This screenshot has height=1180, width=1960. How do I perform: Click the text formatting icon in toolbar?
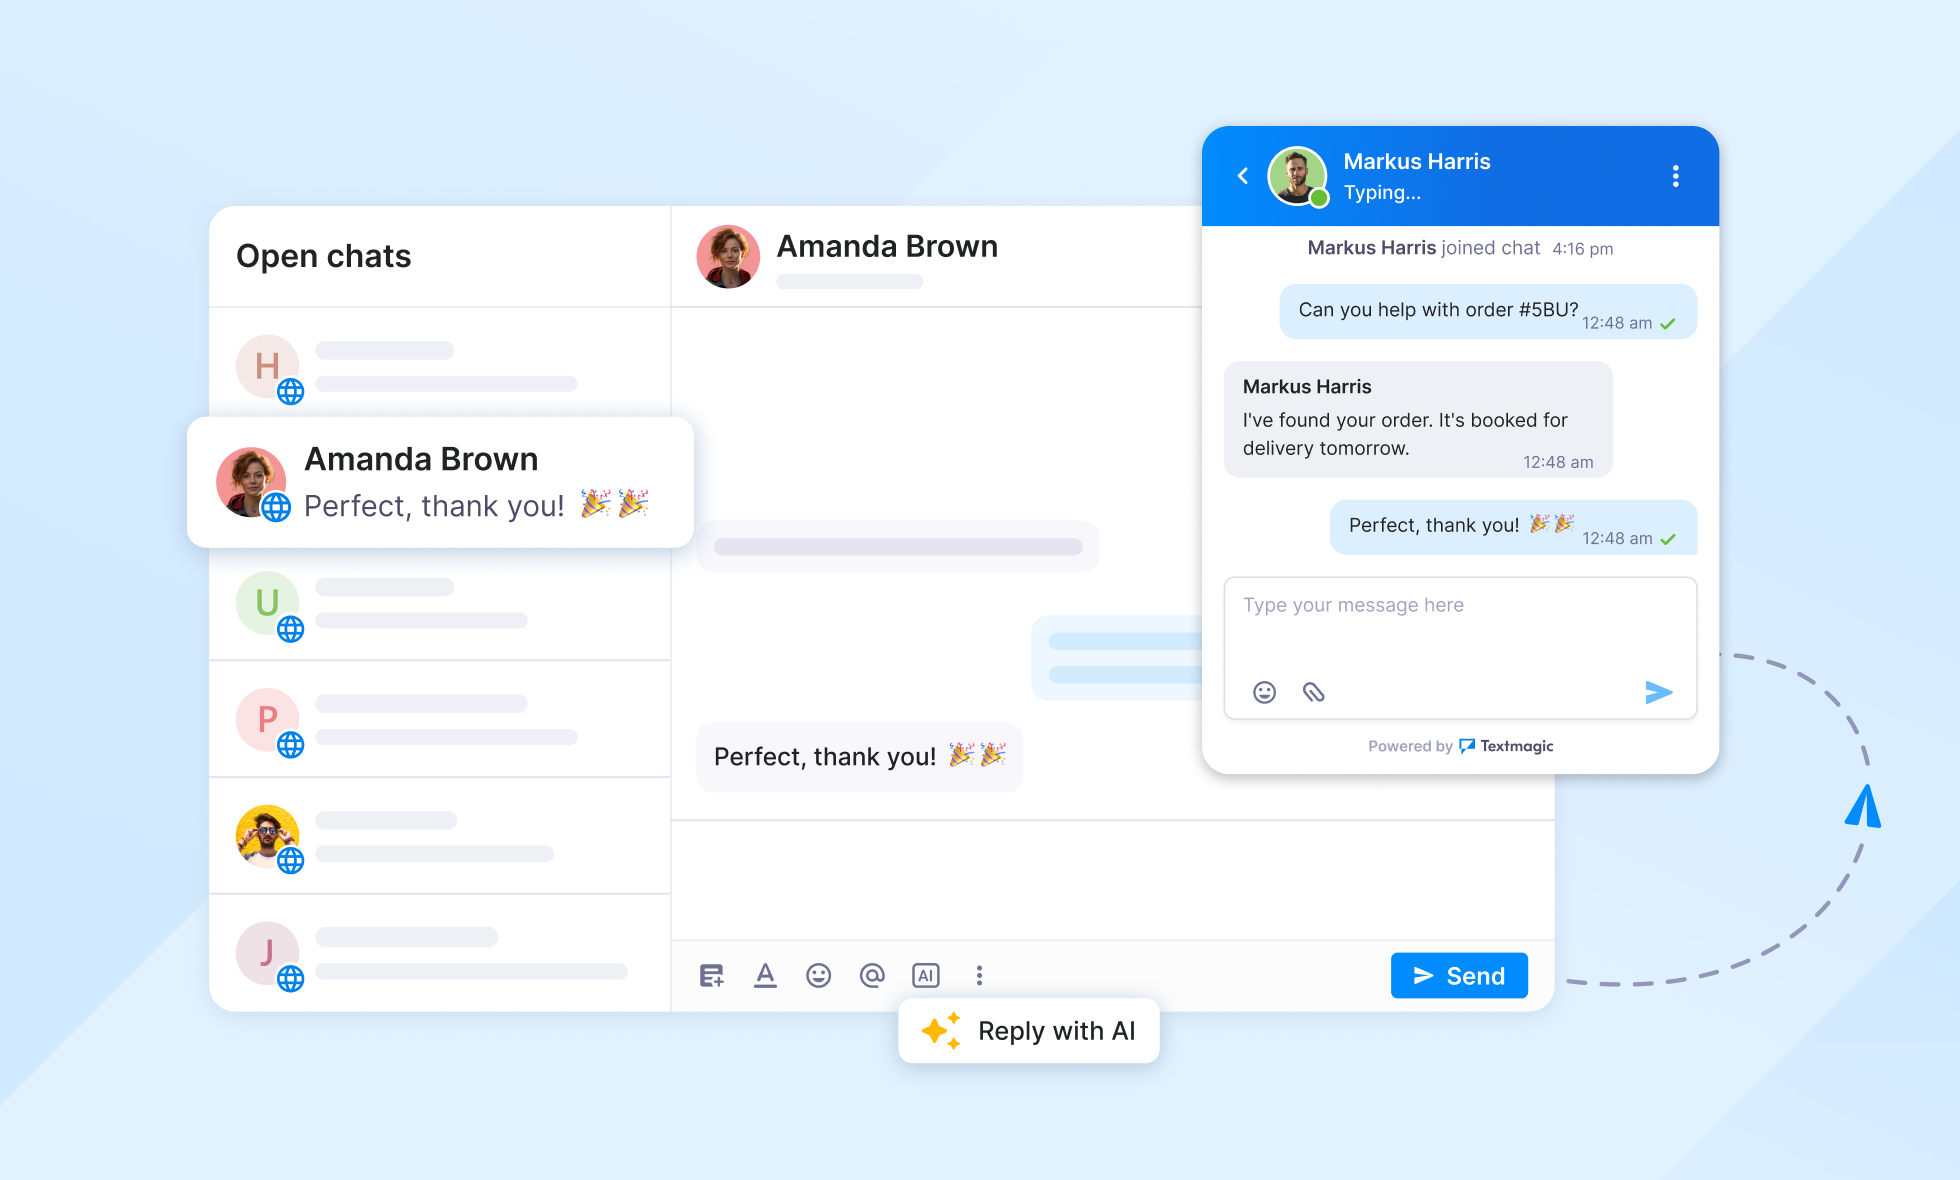(763, 976)
